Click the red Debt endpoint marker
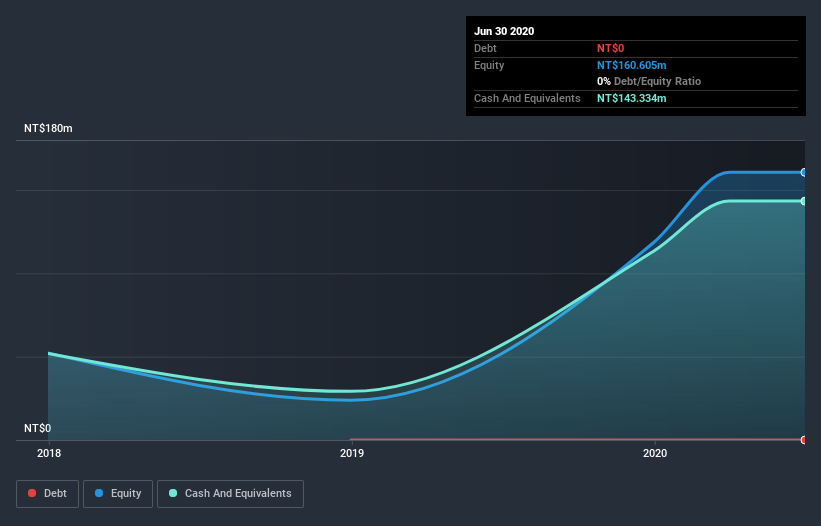This screenshot has width=821, height=526. click(803, 440)
